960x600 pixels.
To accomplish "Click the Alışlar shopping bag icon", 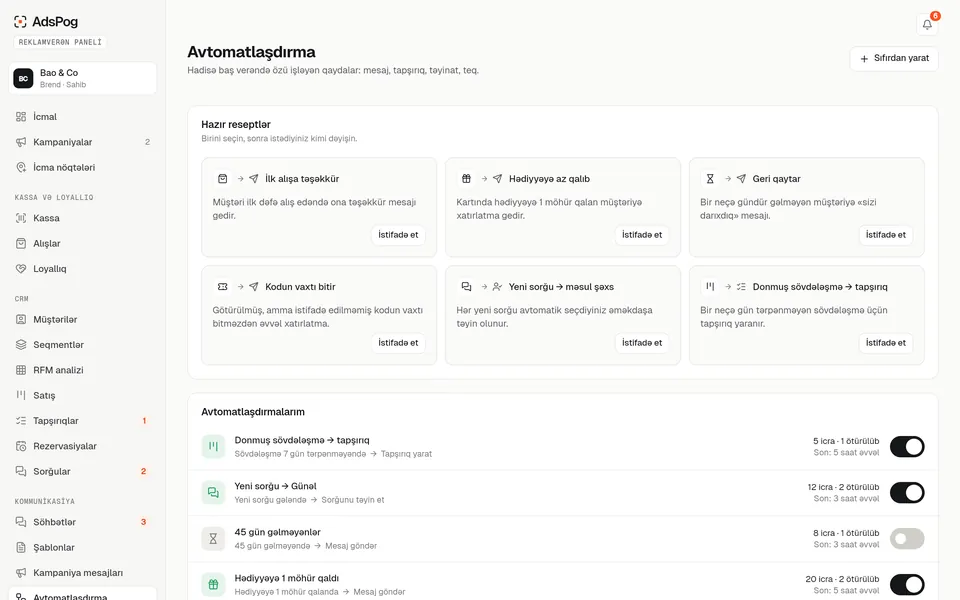I will (x=21, y=243).
